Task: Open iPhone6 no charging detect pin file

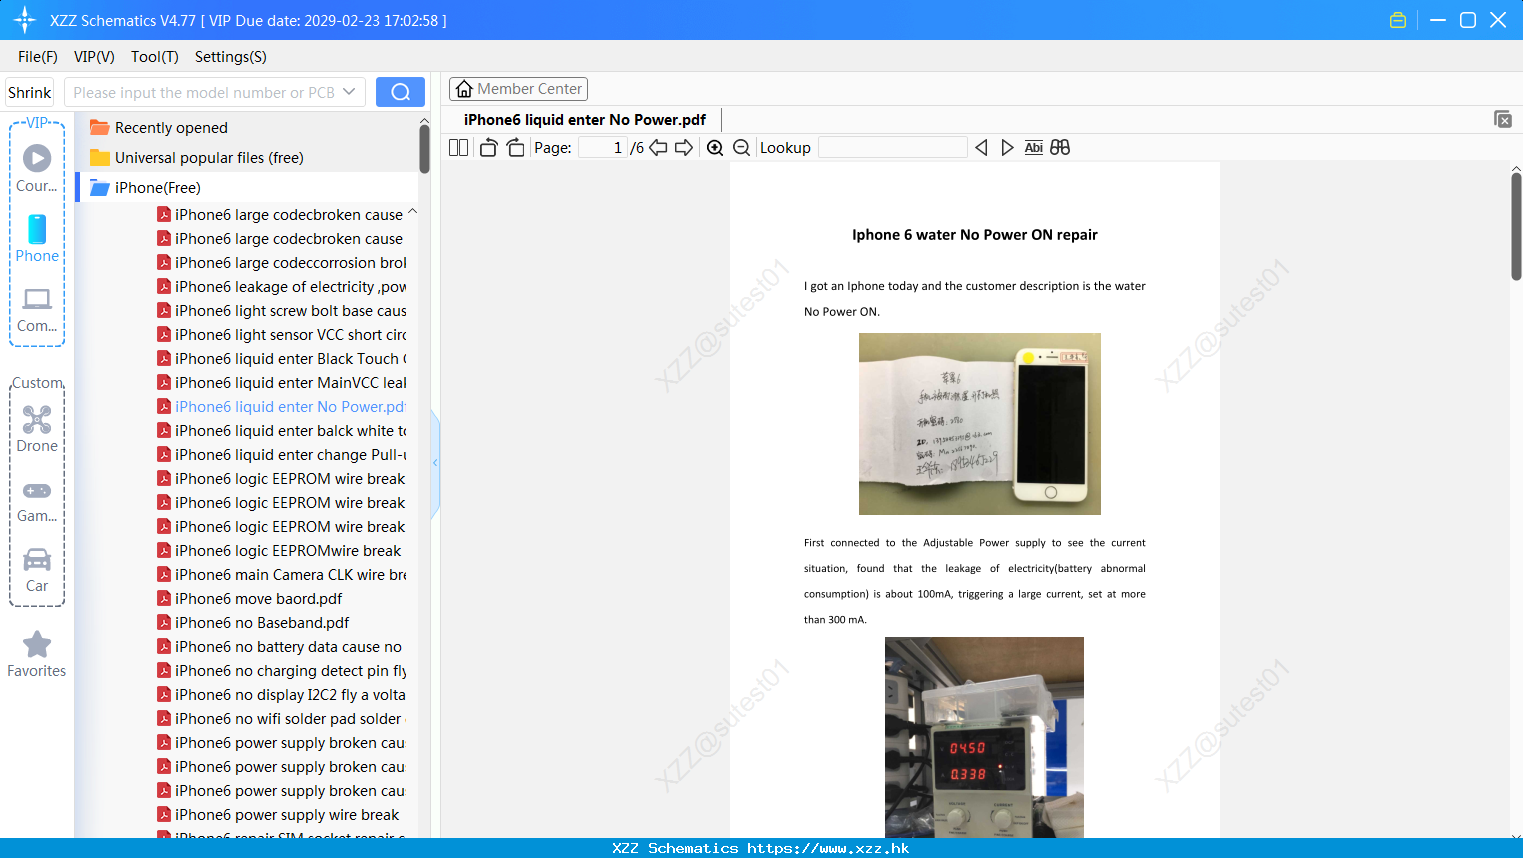Action: (x=282, y=671)
